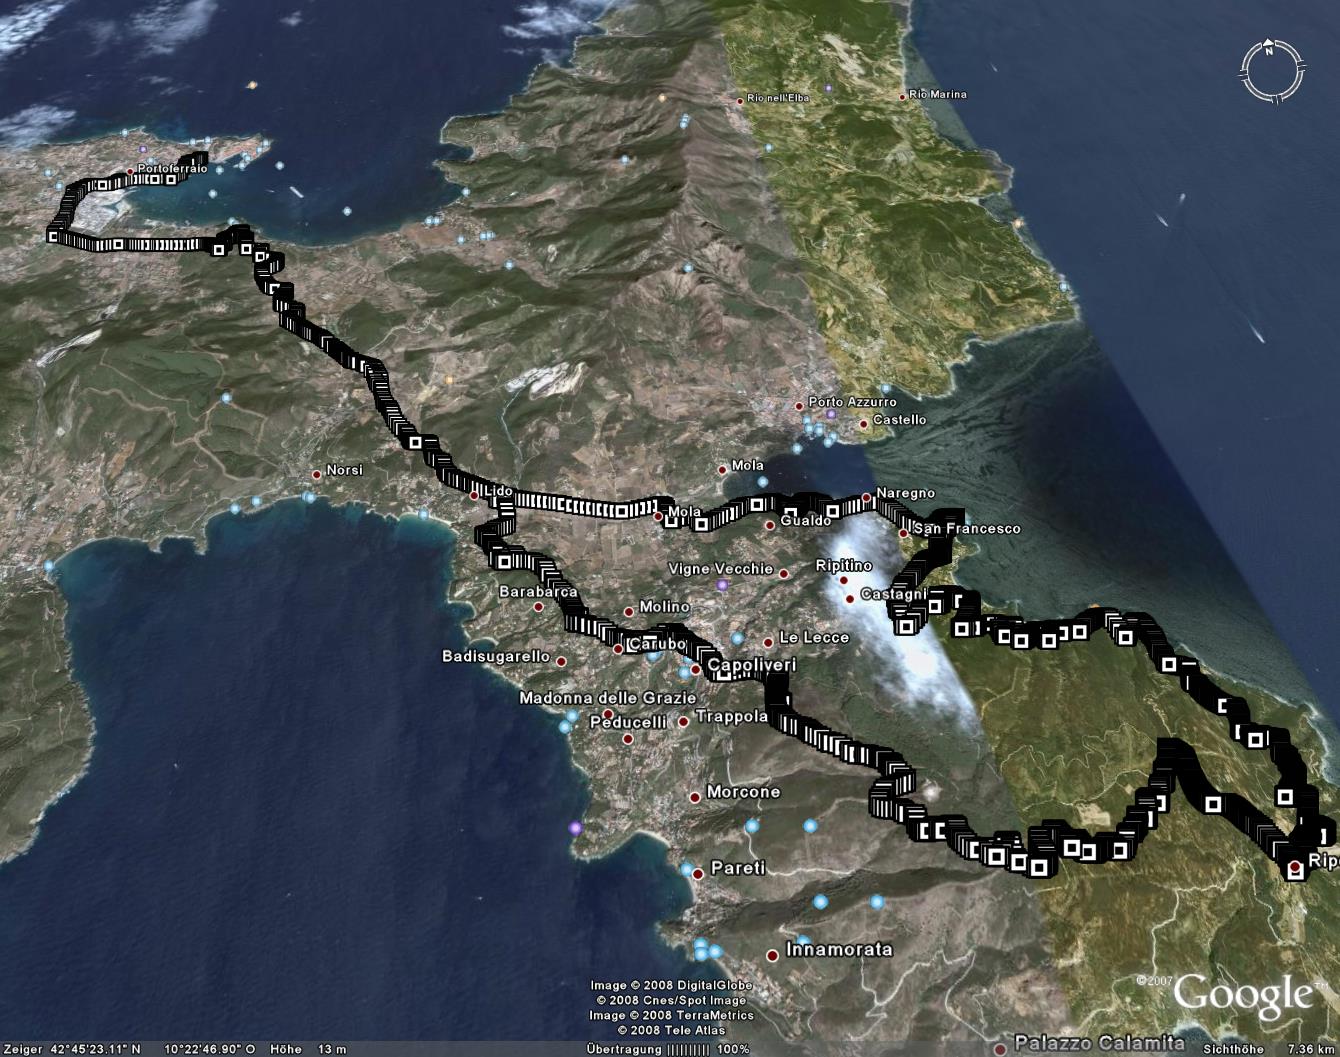Select the Morcone placemark marker
The height and width of the screenshot is (1057, 1340).
point(695,797)
